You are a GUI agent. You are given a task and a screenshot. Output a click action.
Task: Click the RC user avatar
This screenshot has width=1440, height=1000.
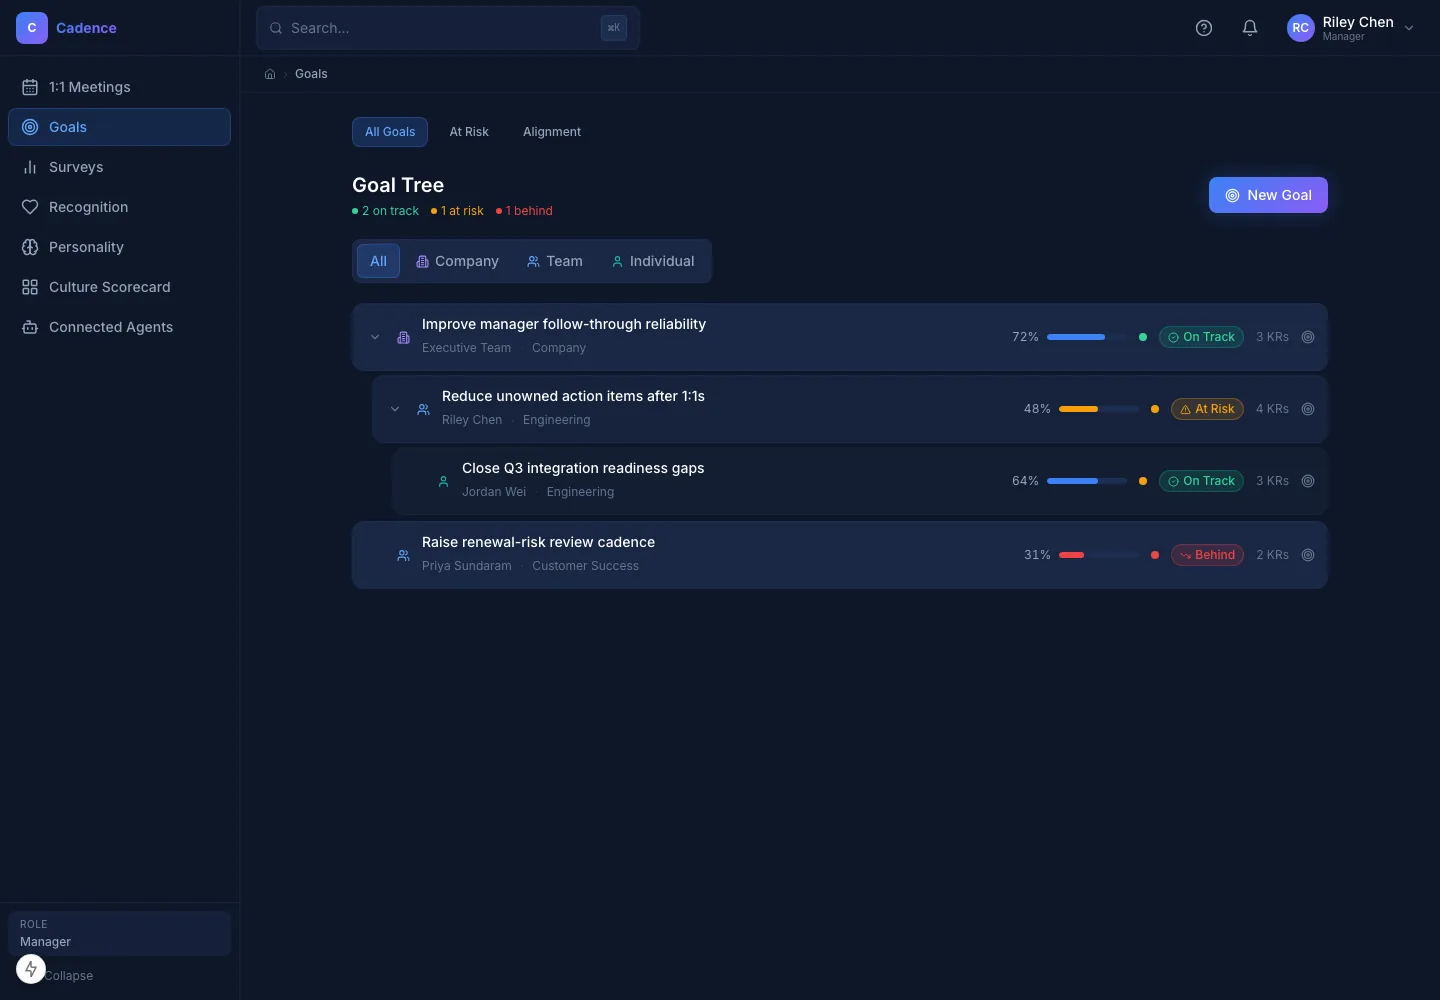pyautogui.click(x=1301, y=28)
